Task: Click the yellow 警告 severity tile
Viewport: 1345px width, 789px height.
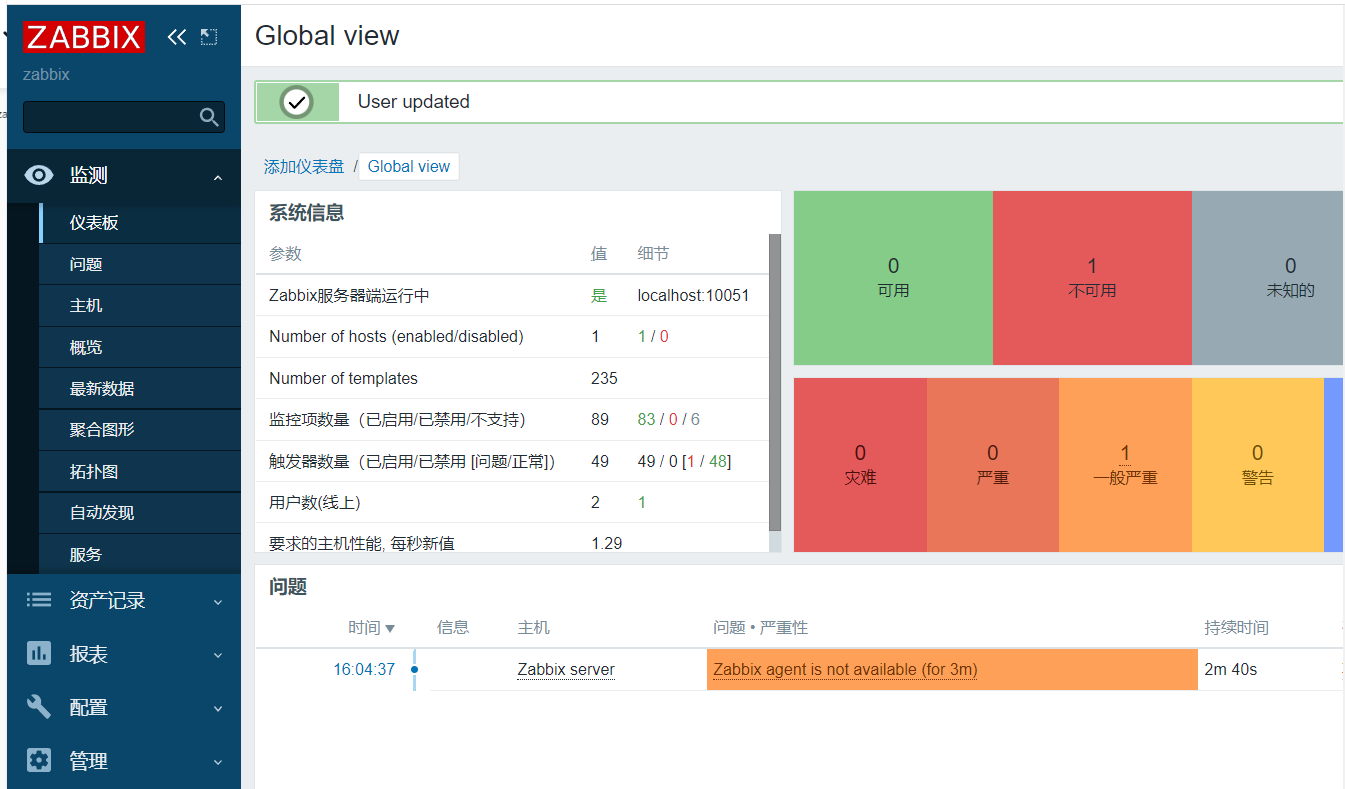Action: 1258,465
